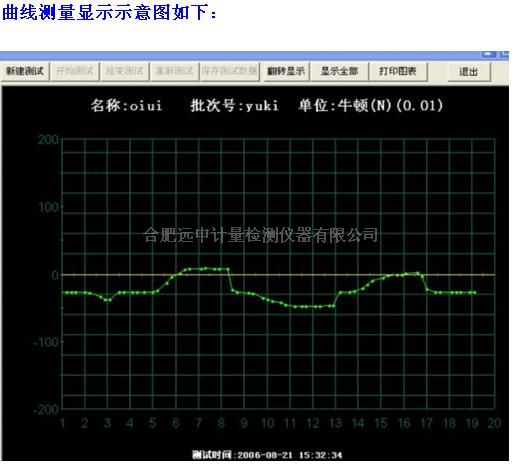Screen dimensions: 518x476
Task: Click the 新建测试 (new test) button
Action: pyautogui.click(x=25, y=71)
